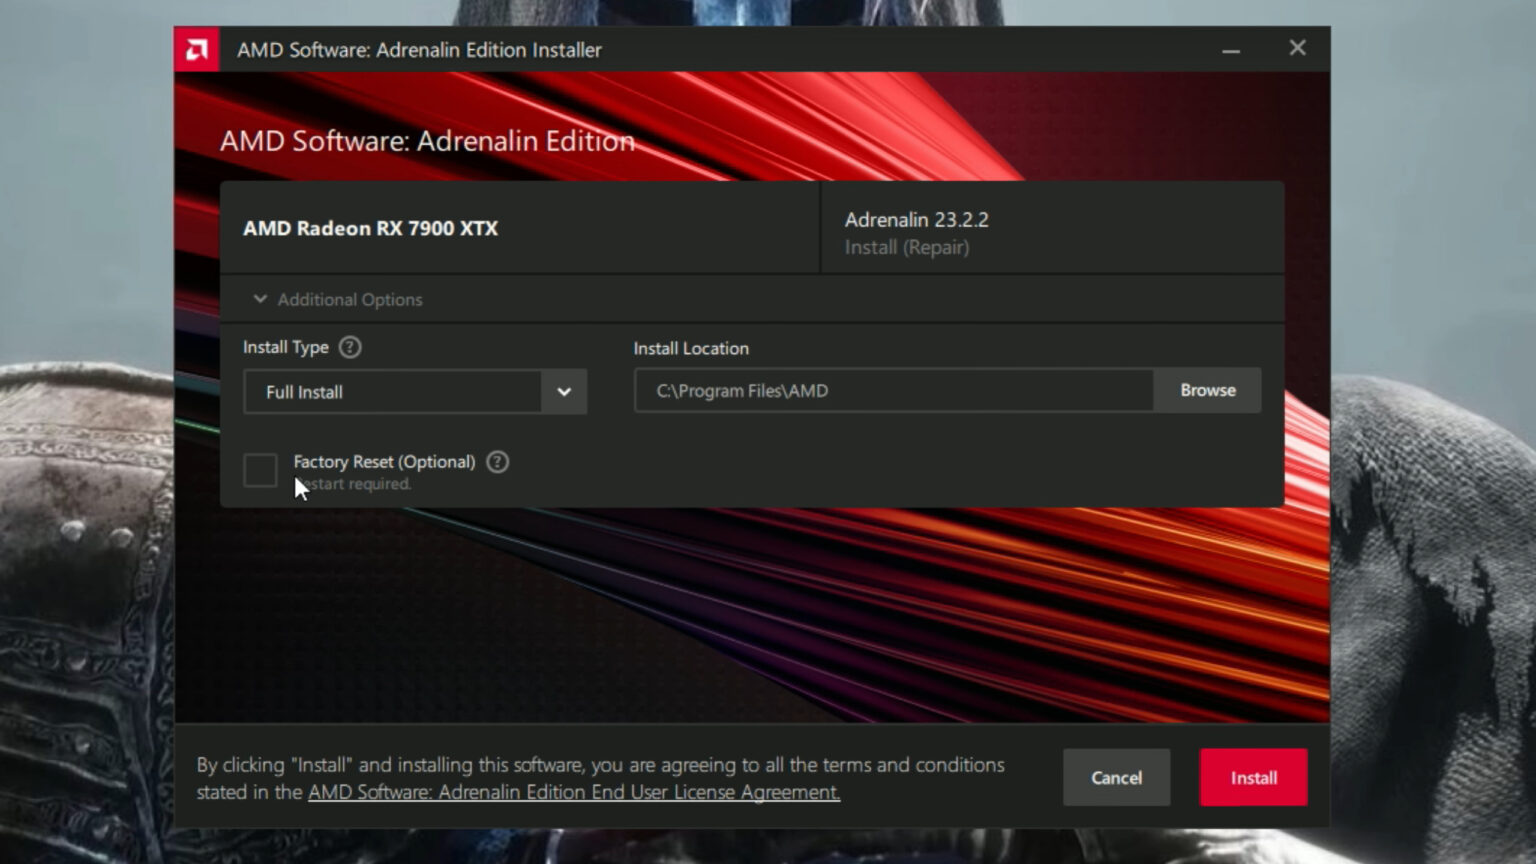The width and height of the screenshot is (1536, 864).
Task: Cancel the Adrenalin installation
Action: coord(1116,777)
